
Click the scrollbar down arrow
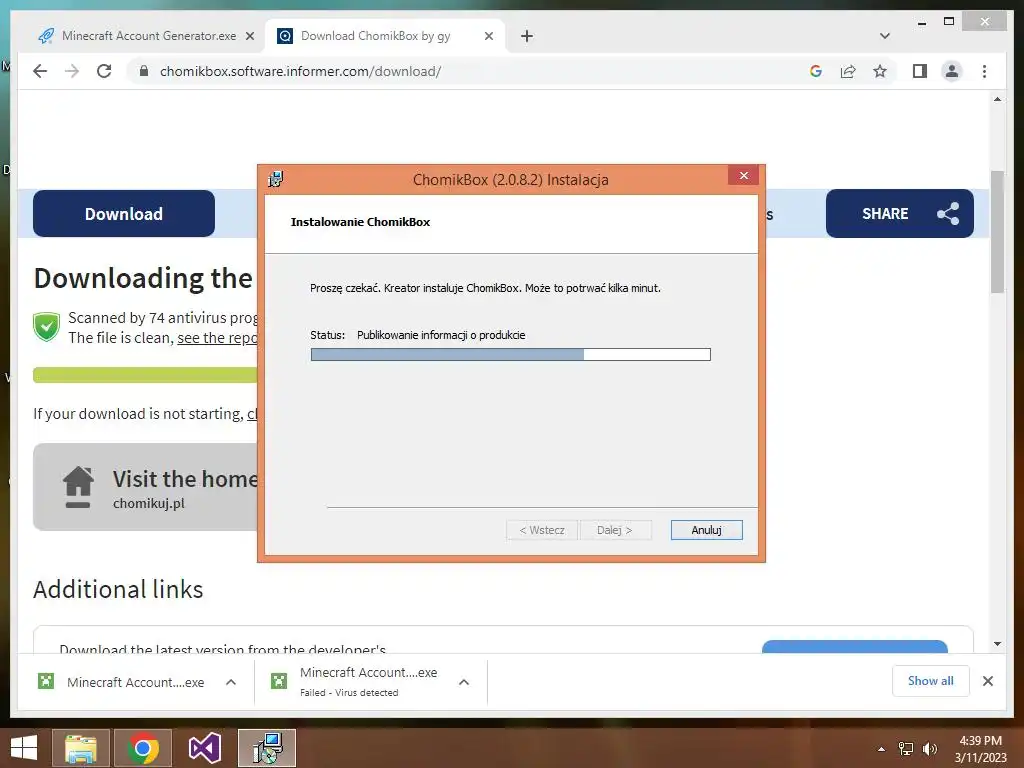pyautogui.click(x=997, y=644)
